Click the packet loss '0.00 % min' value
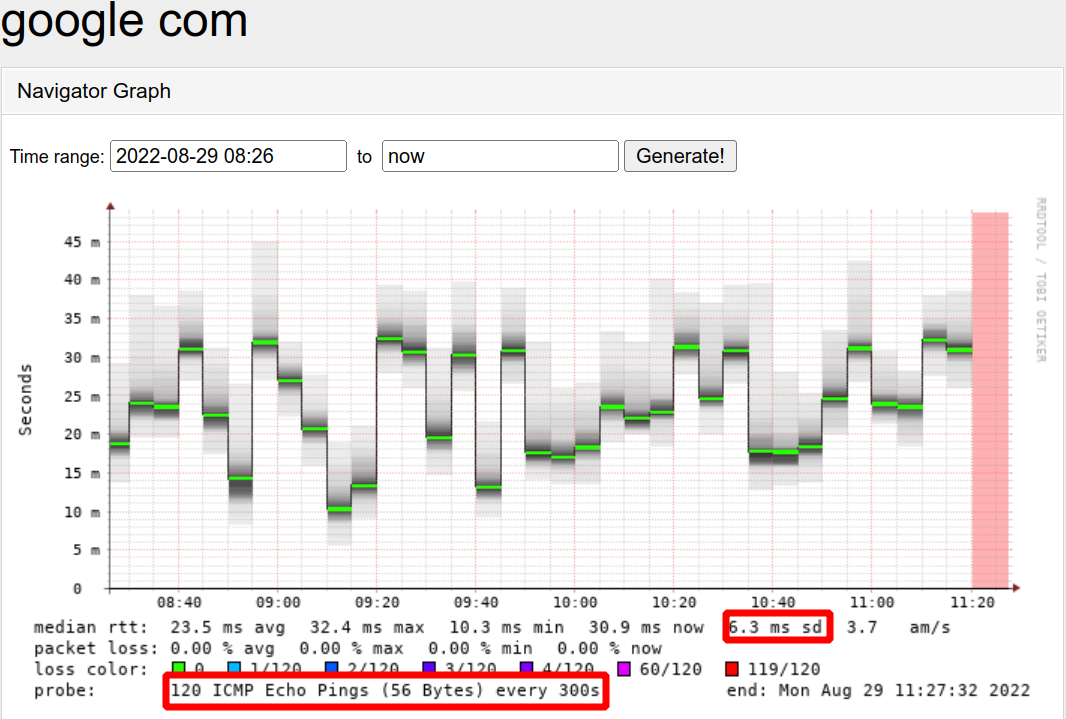Screen dimensions: 1066x719 (481, 648)
